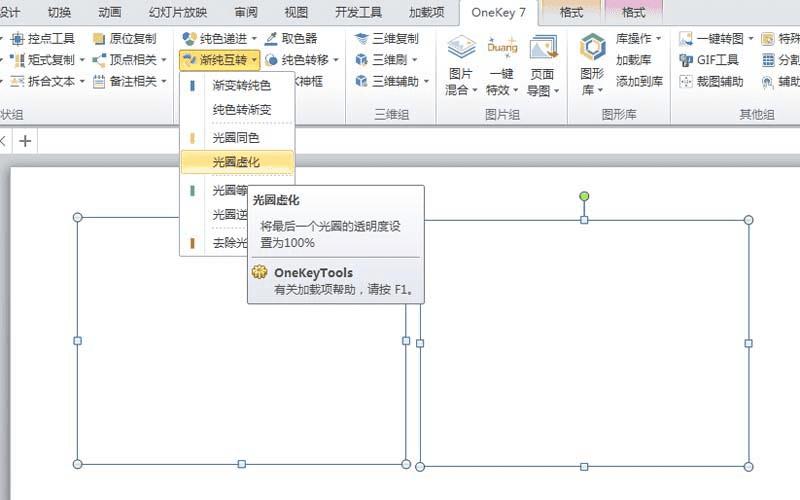Click the GIF工具 icon

(x=686, y=60)
